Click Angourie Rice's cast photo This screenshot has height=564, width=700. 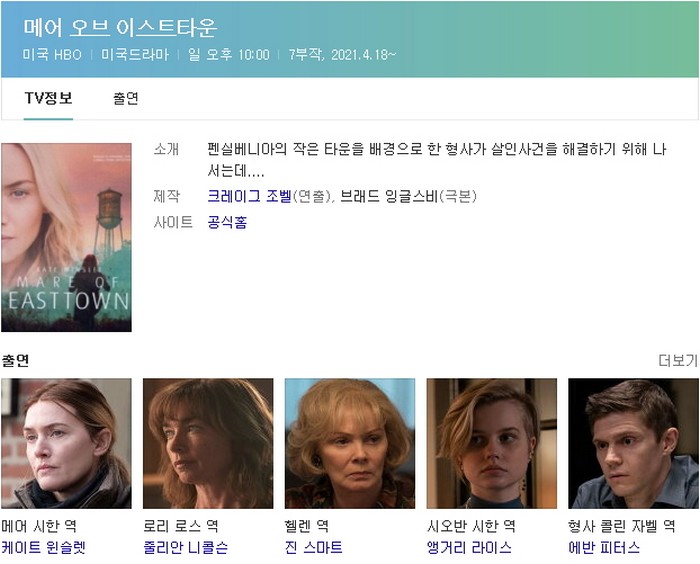(492, 443)
